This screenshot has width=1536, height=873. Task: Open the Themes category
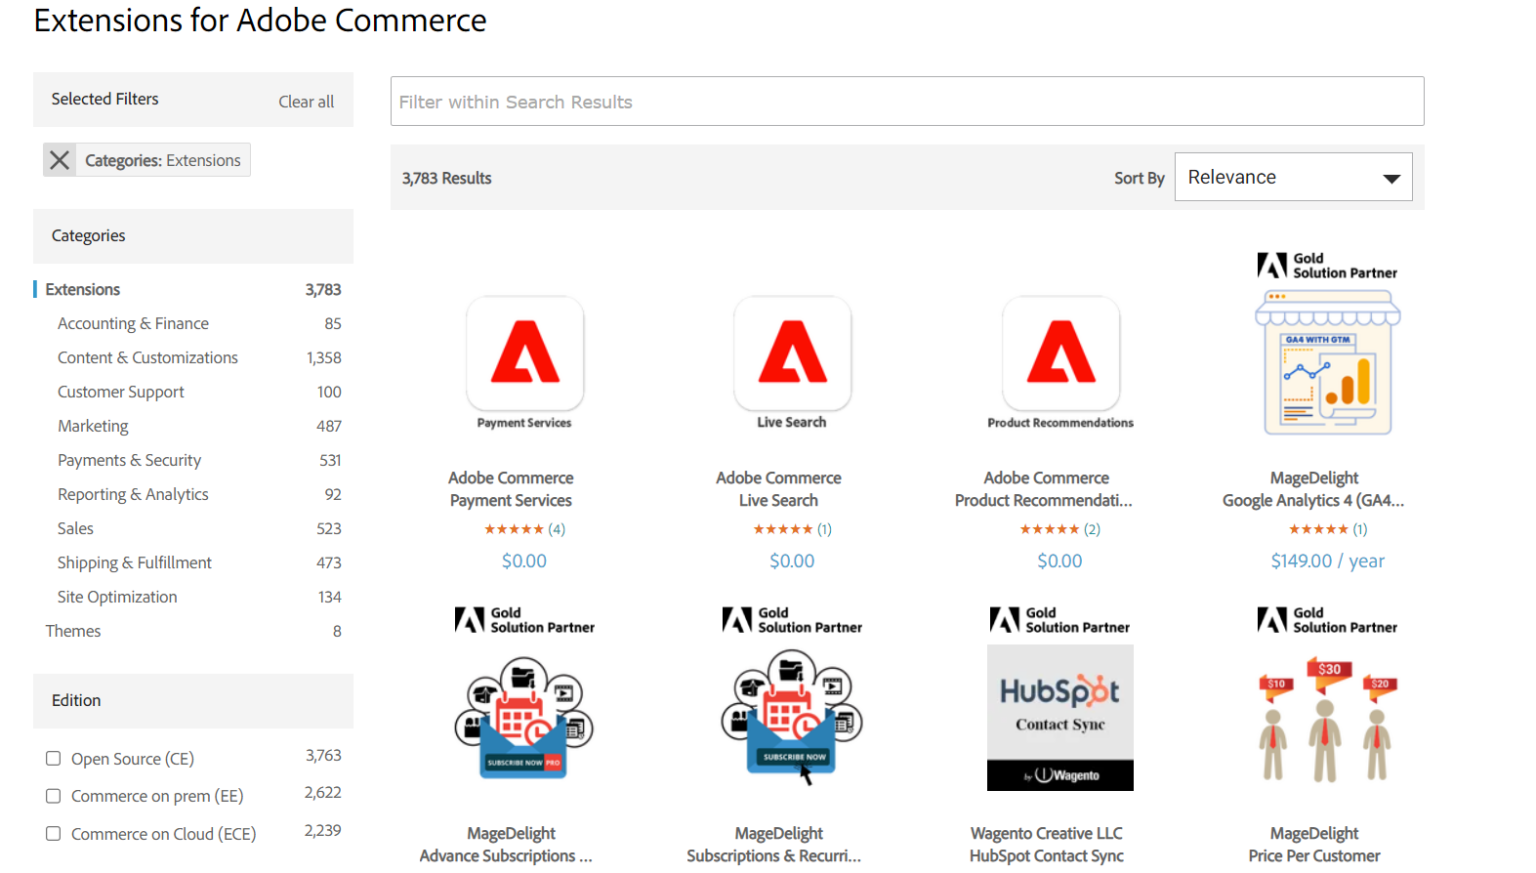point(73,631)
